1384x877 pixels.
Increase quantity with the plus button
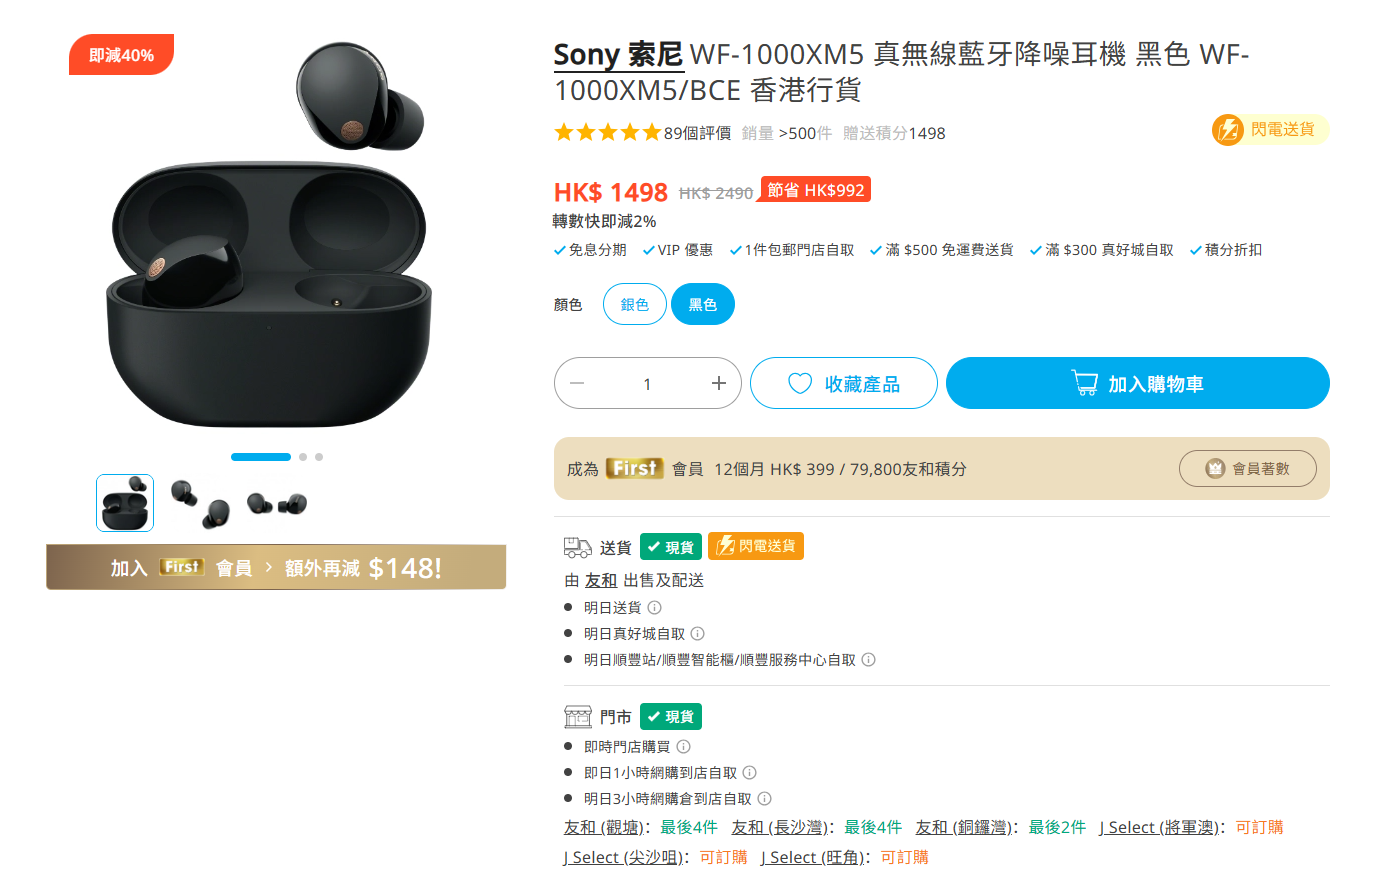click(x=718, y=383)
